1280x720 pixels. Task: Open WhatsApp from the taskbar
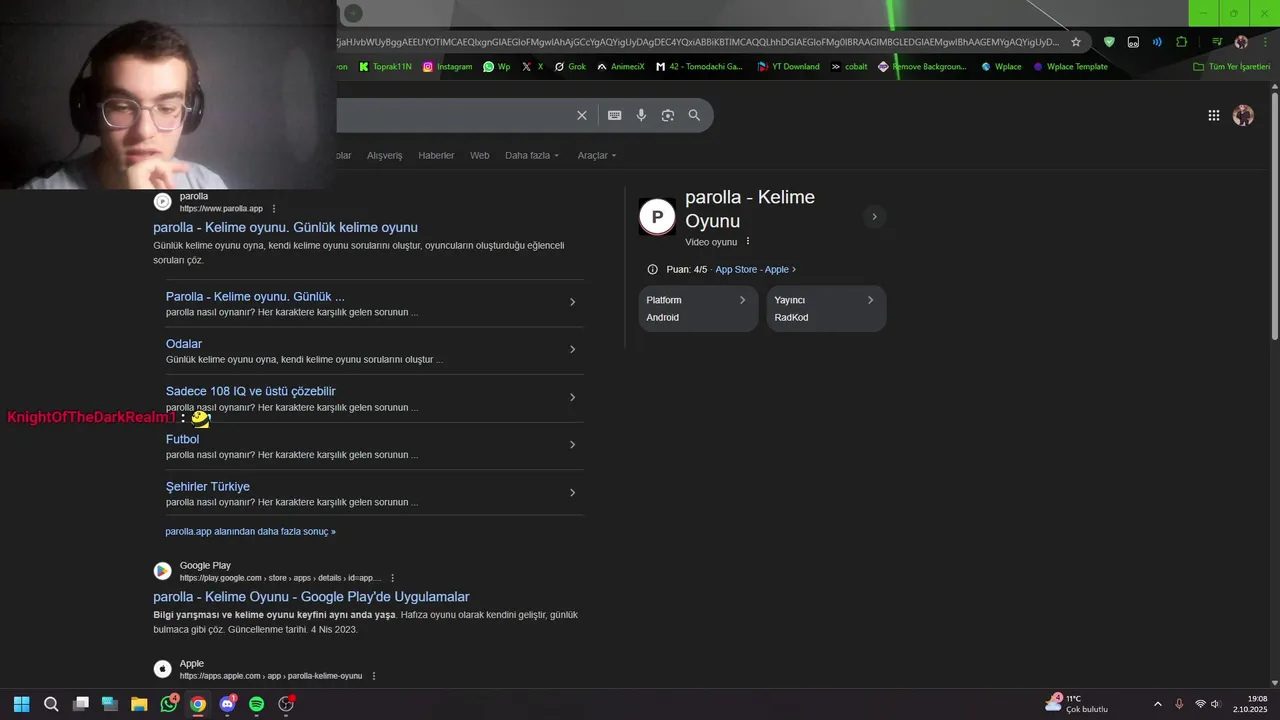click(169, 704)
